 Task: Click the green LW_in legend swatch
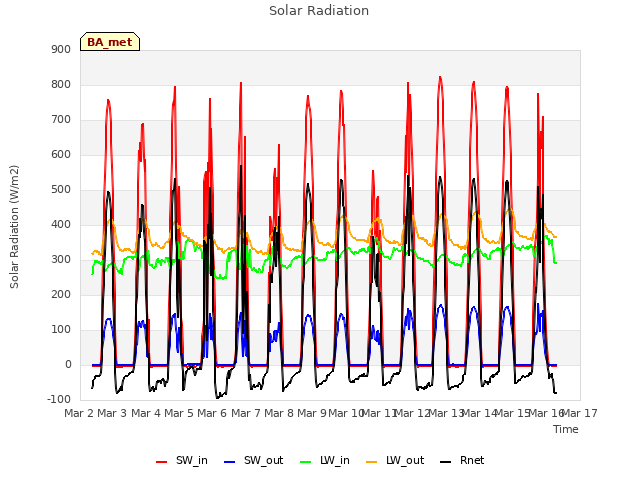pyautogui.click(x=306, y=462)
